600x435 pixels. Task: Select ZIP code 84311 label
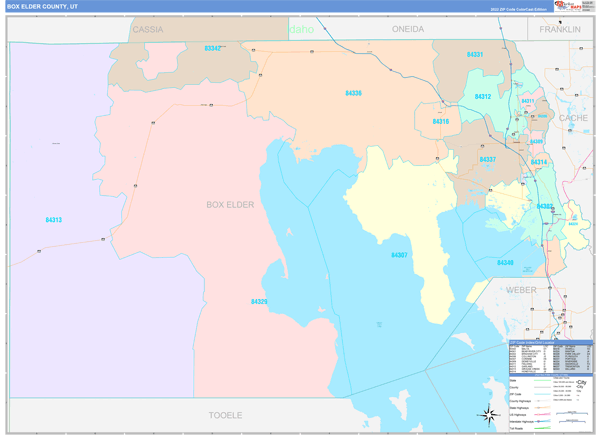[528, 101]
